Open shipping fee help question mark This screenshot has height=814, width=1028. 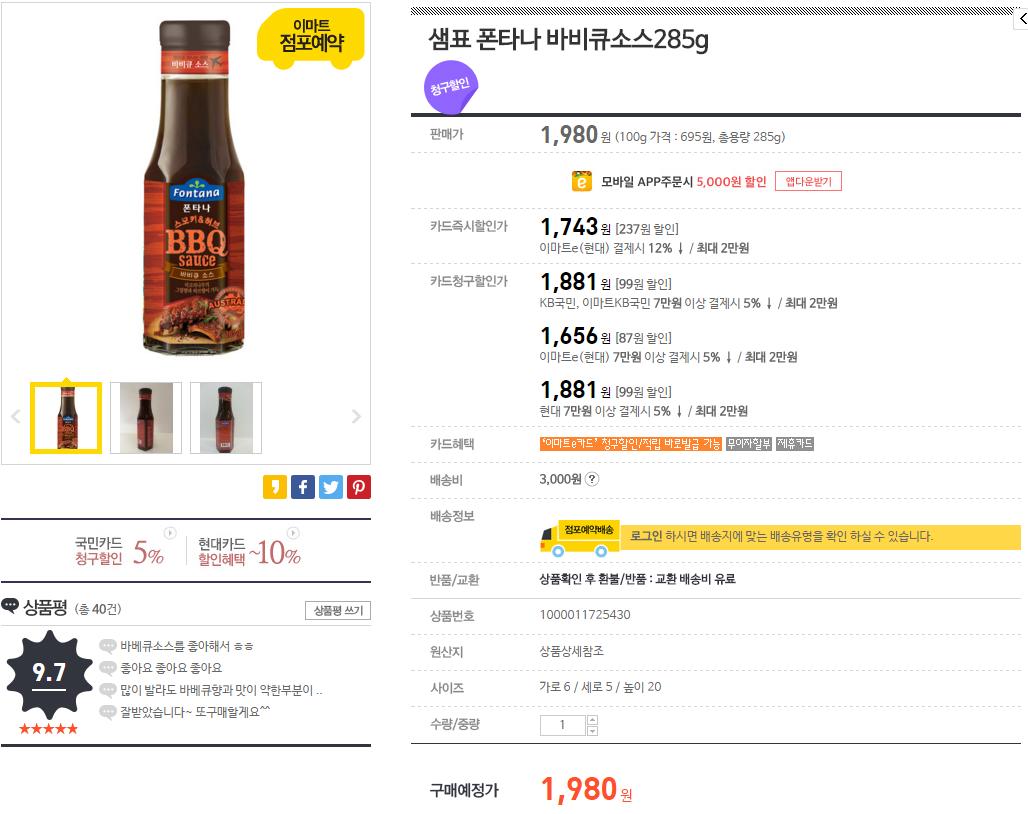(x=591, y=479)
